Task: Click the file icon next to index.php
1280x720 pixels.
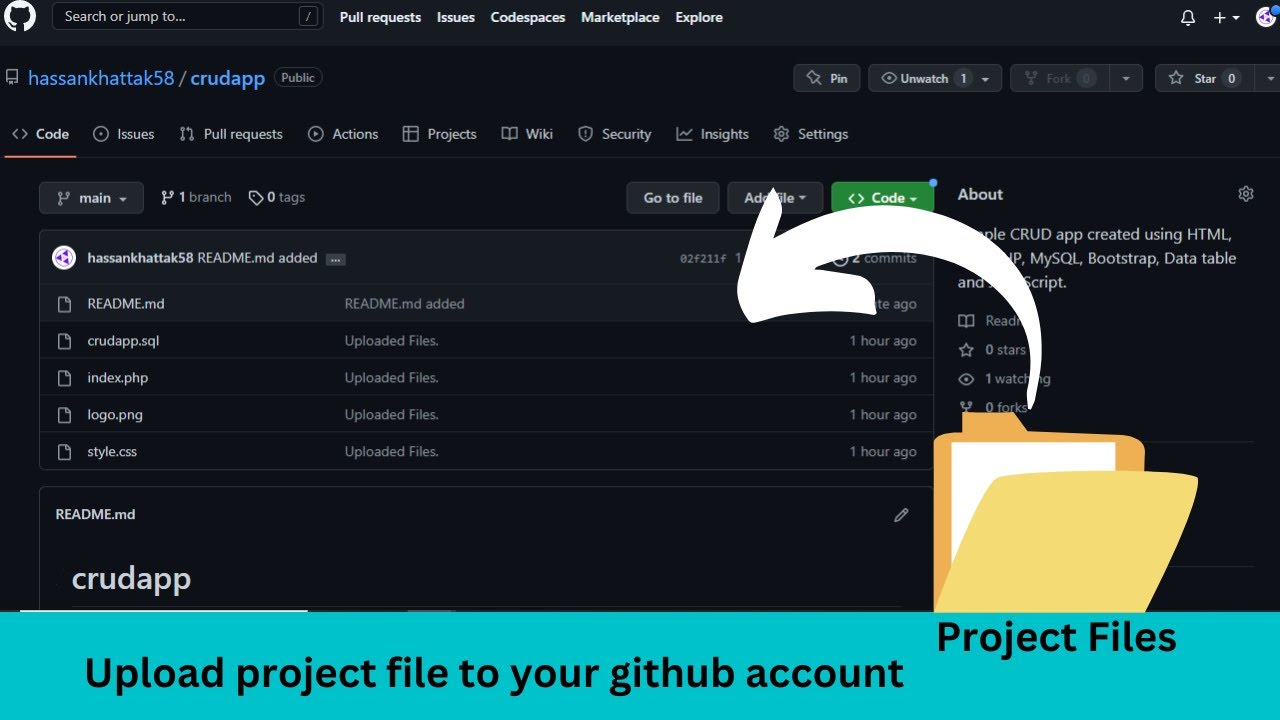Action: tap(65, 378)
